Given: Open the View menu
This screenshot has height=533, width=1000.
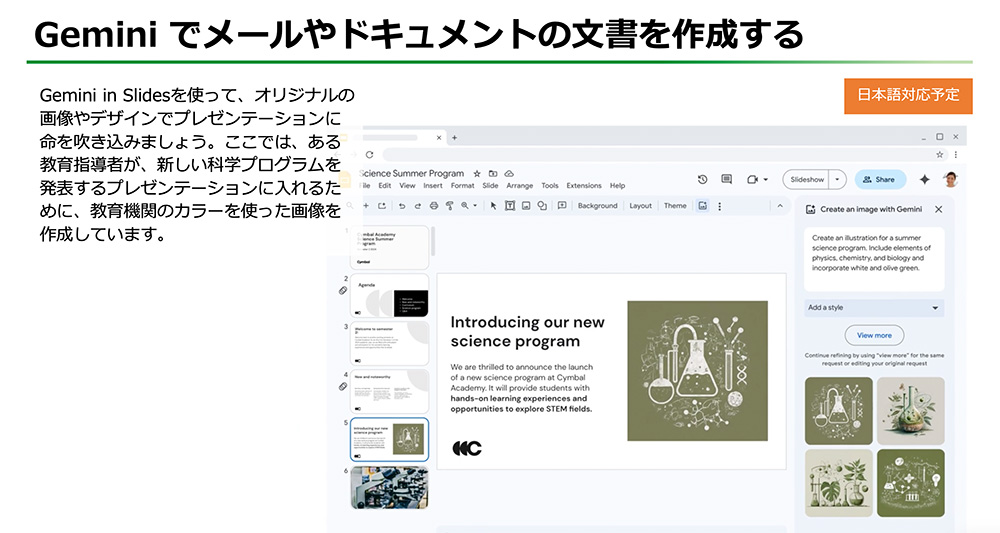Looking at the screenshot, I should 407,186.
